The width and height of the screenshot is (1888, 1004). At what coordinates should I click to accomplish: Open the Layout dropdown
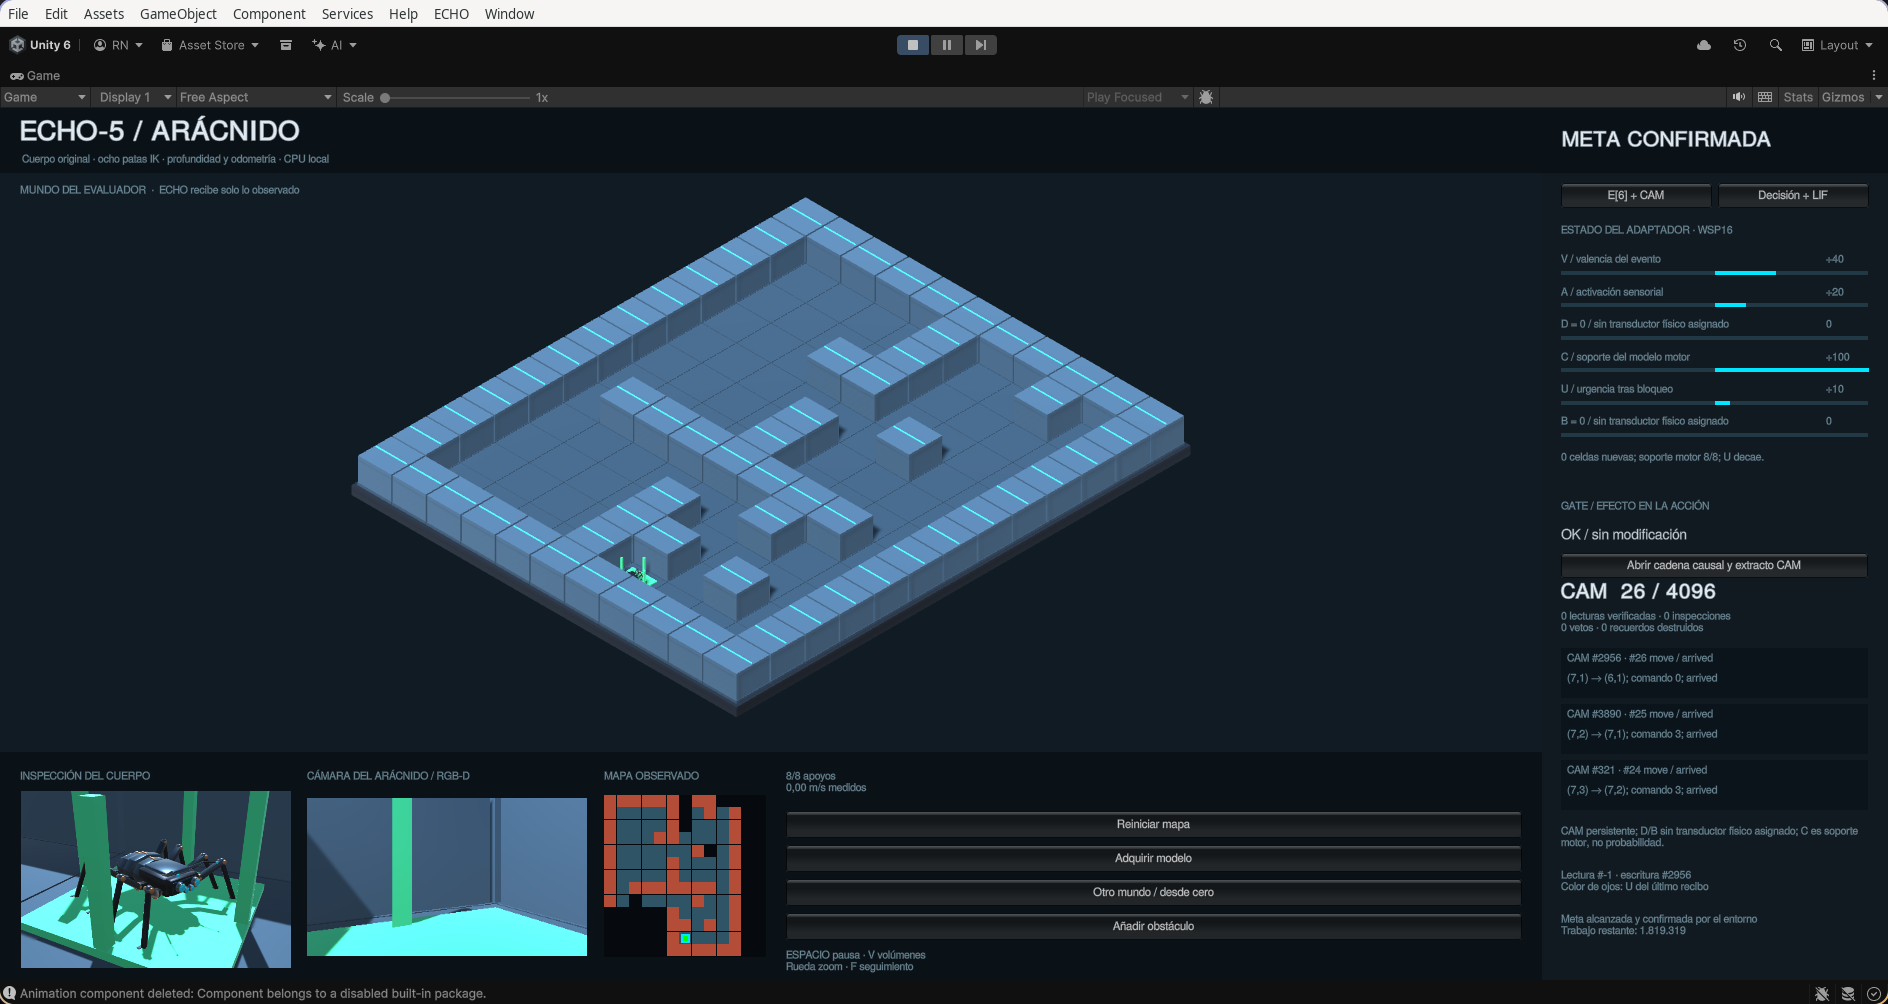click(1837, 45)
